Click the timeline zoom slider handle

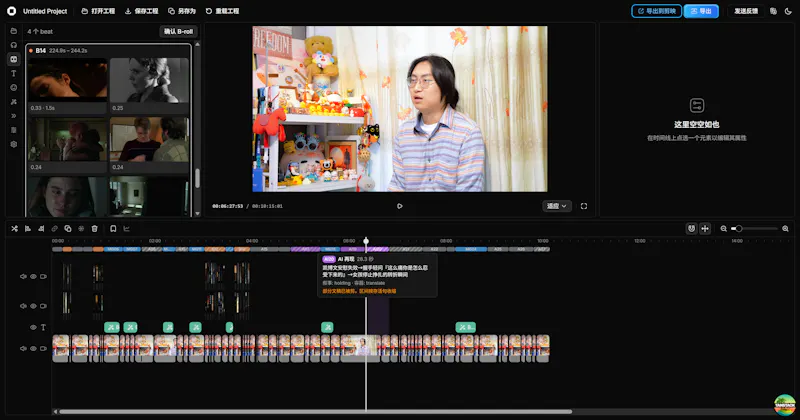(x=738, y=229)
